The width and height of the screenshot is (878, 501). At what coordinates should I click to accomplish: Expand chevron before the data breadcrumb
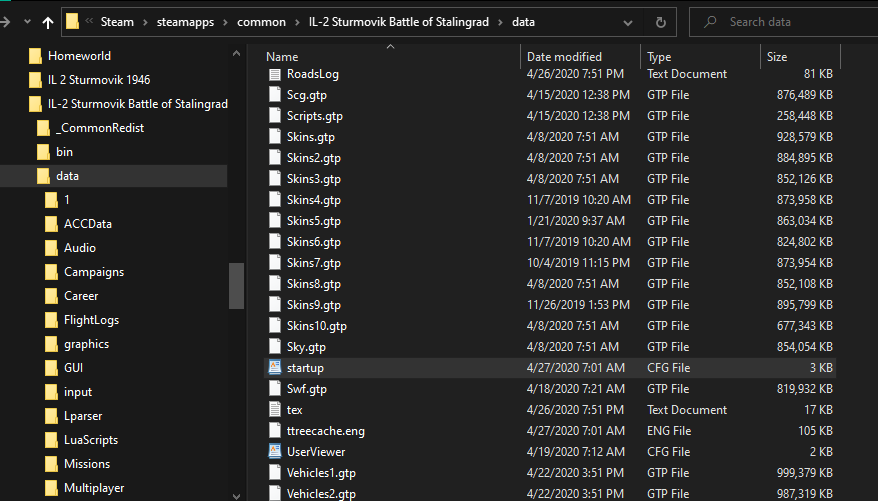501,22
